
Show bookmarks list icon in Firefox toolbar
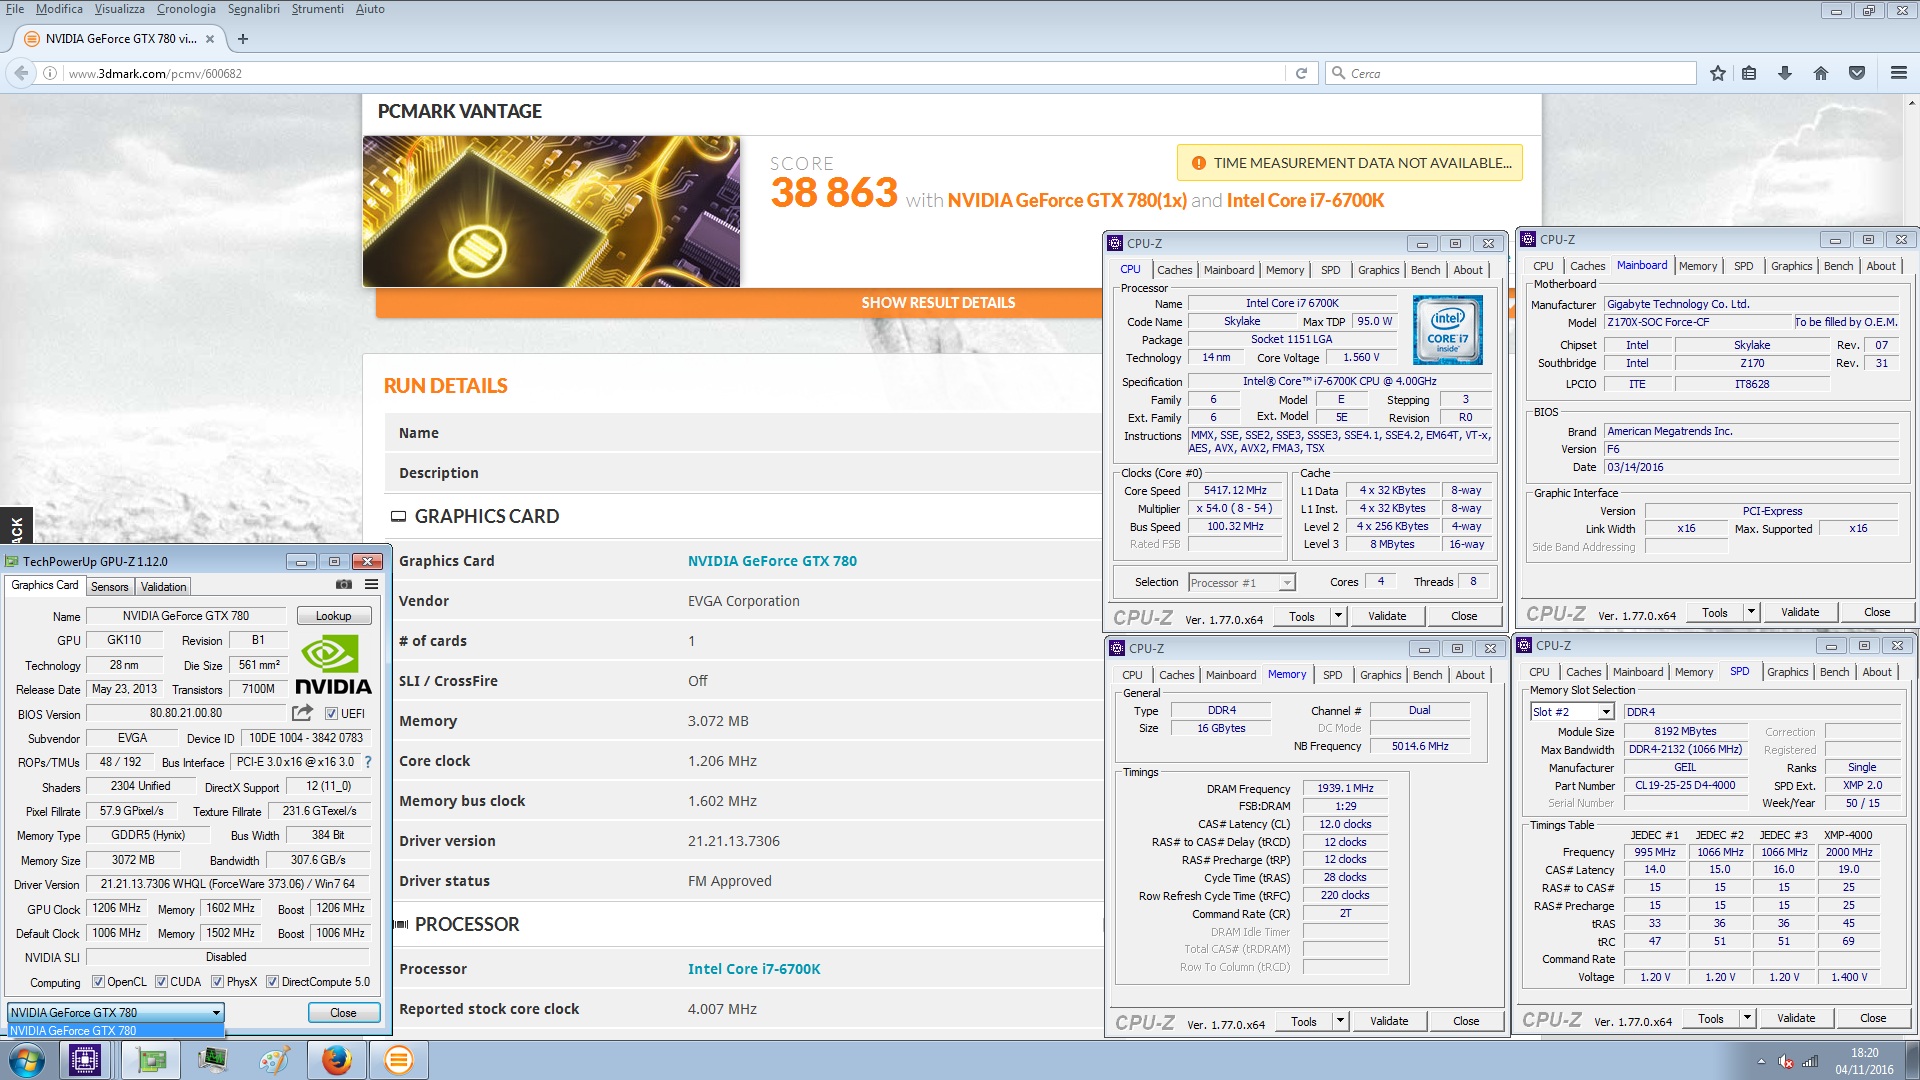point(1749,73)
